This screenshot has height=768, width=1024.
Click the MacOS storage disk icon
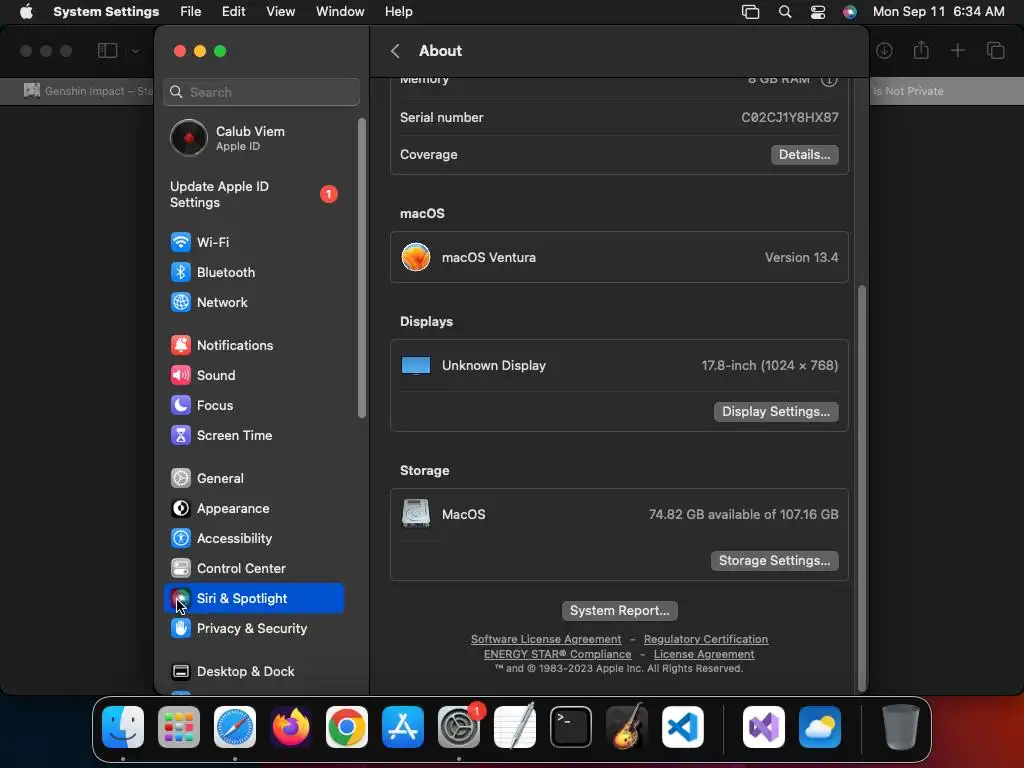click(x=416, y=514)
